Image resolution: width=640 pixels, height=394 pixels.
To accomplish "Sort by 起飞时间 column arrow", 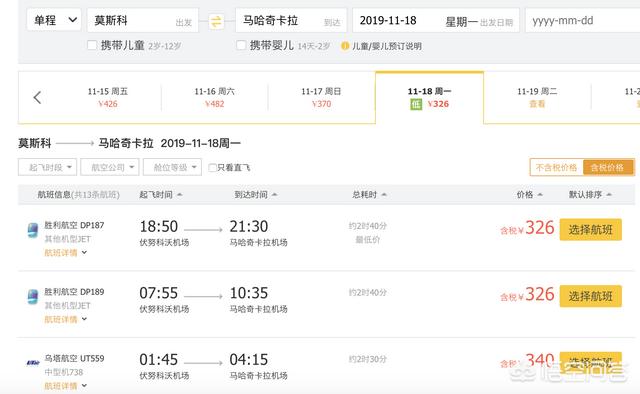I will 180,195.
